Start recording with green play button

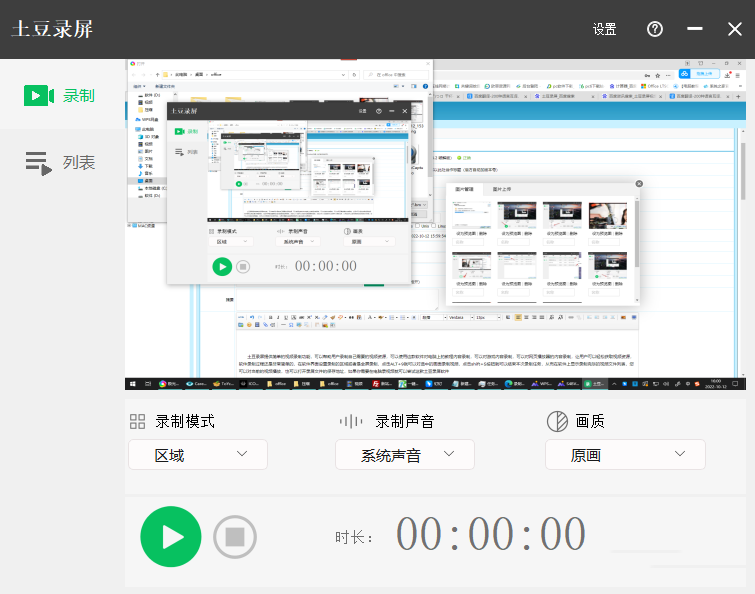click(x=171, y=537)
